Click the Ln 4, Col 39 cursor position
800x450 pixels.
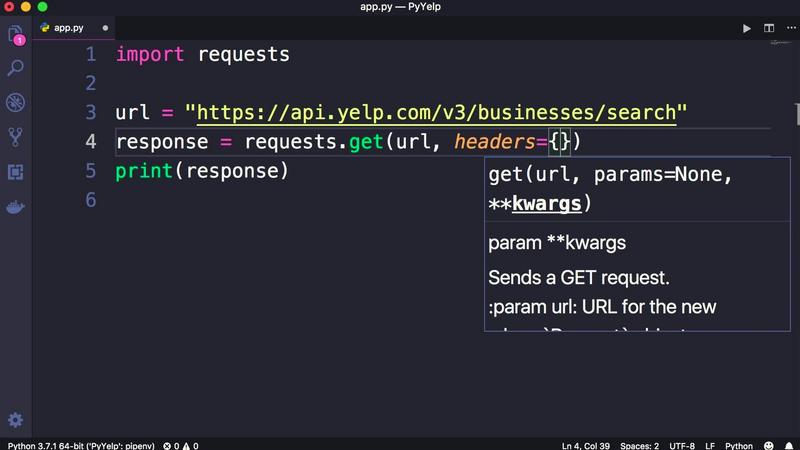(586, 445)
